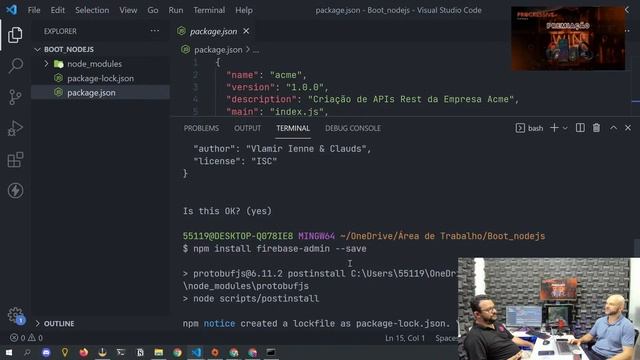
Task: Open File Explorer taskbar icon
Action: click(159, 352)
